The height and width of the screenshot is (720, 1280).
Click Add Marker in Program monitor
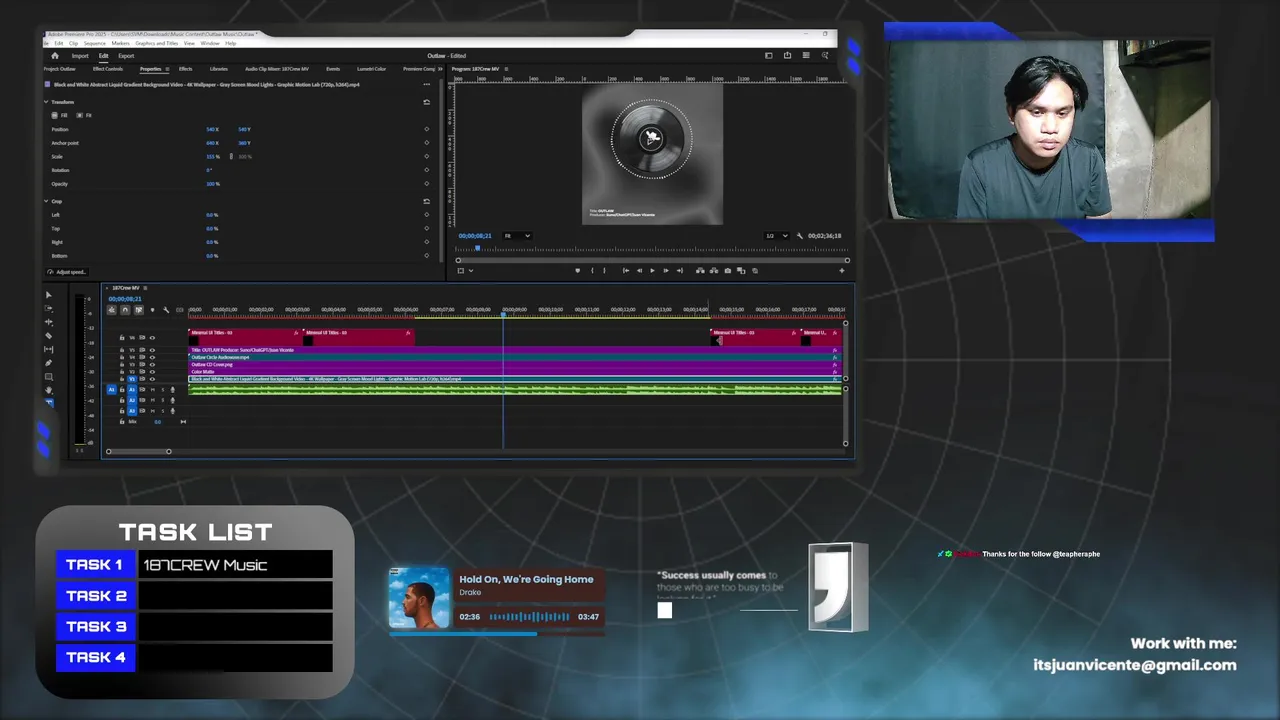click(x=577, y=270)
